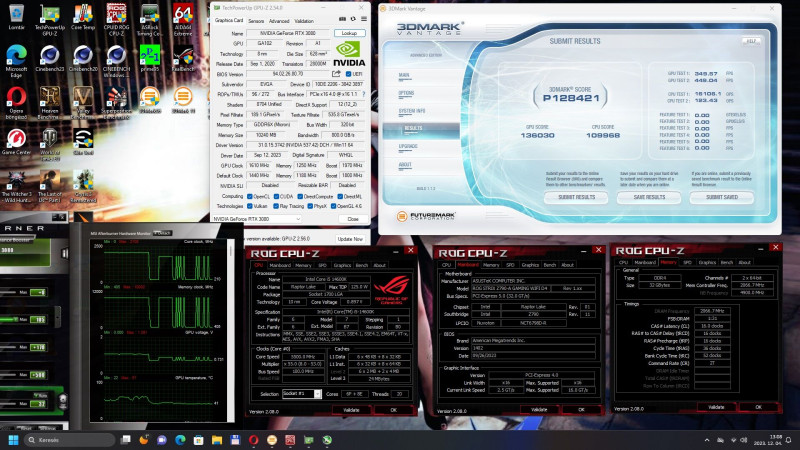Select Graphics tab in the right ROG CPU-Z window
Screen dimensions: 800x450
pyautogui.click(x=707, y=262)
